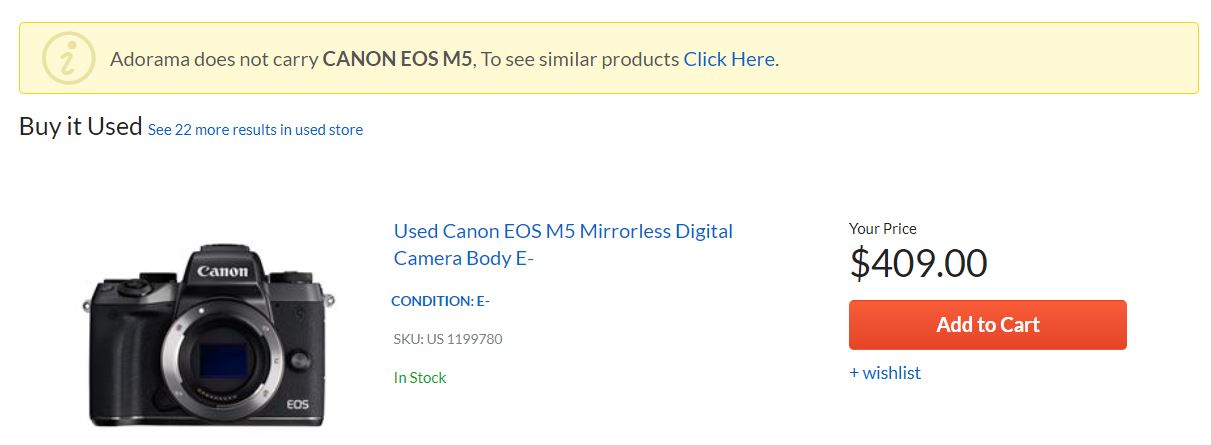The width and height of the screenshot is (1211, 445).
Task: Click the 'Buy it Used' heading
Action: (x=80, y=127)
